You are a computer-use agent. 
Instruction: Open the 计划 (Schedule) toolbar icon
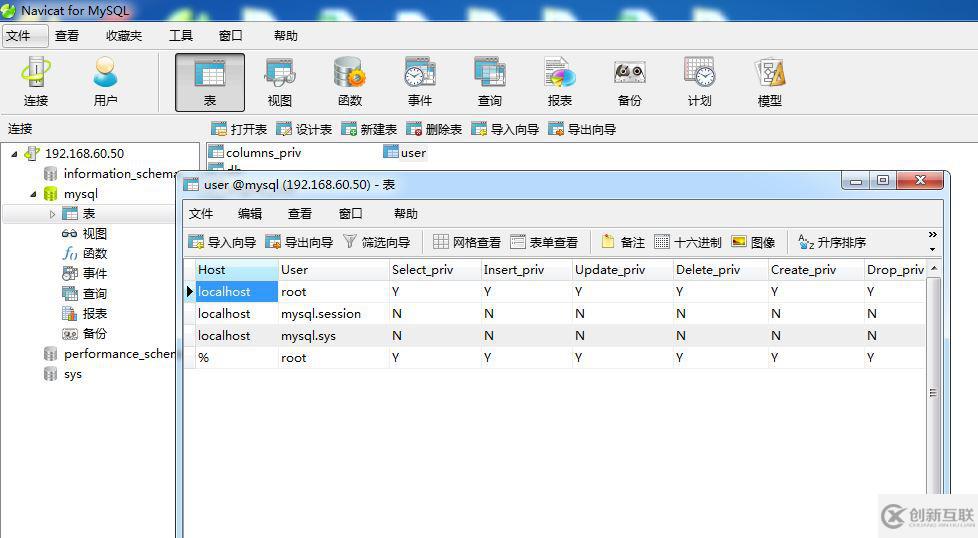tap(699, 82)
